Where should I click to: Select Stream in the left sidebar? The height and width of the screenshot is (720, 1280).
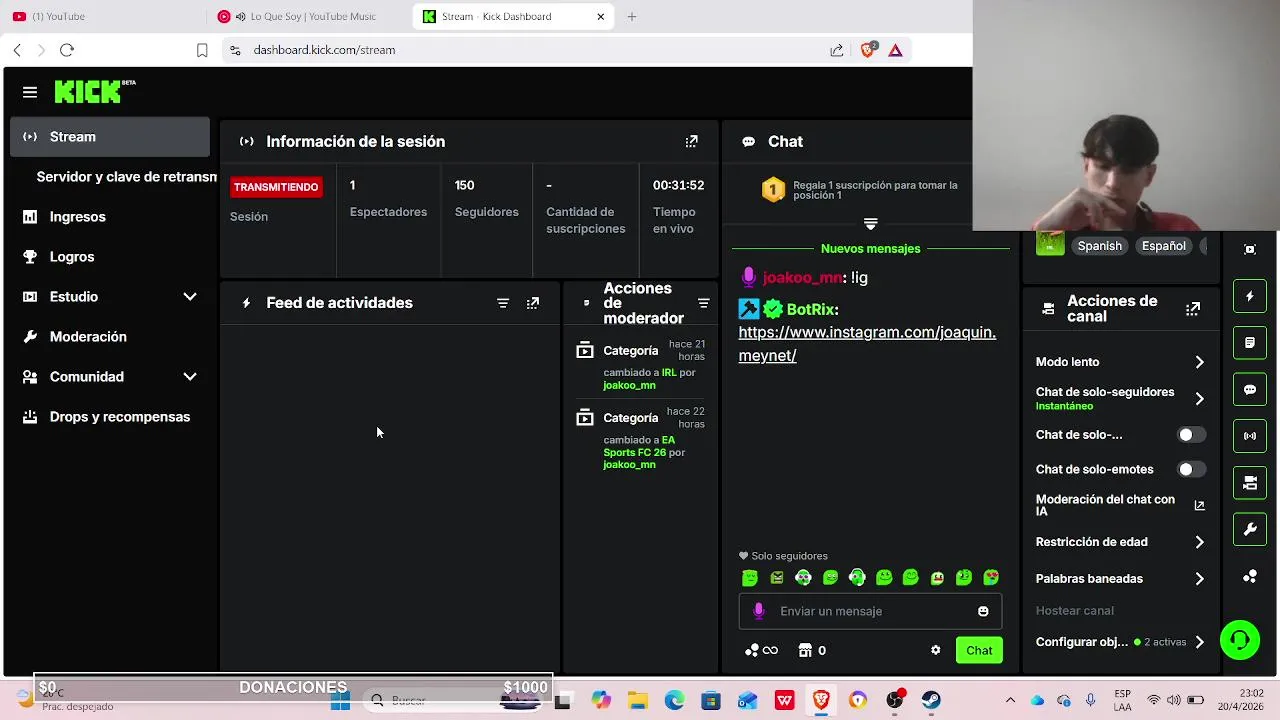(110, 137)
